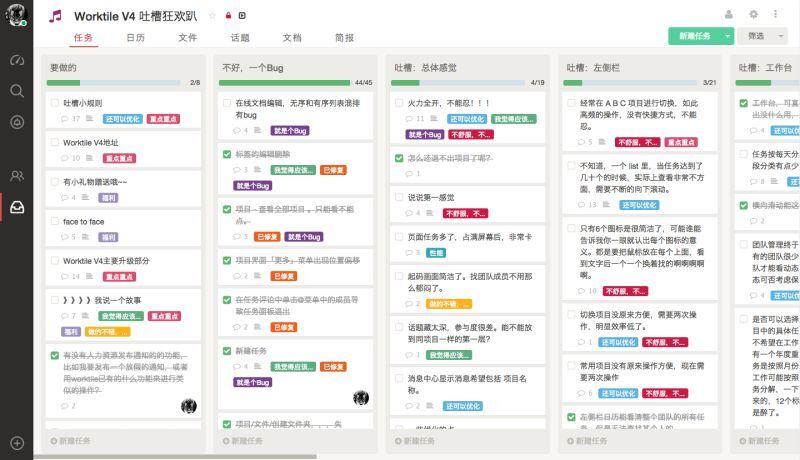Expand the arrow next to 新建任务 button

click(729, 36)
